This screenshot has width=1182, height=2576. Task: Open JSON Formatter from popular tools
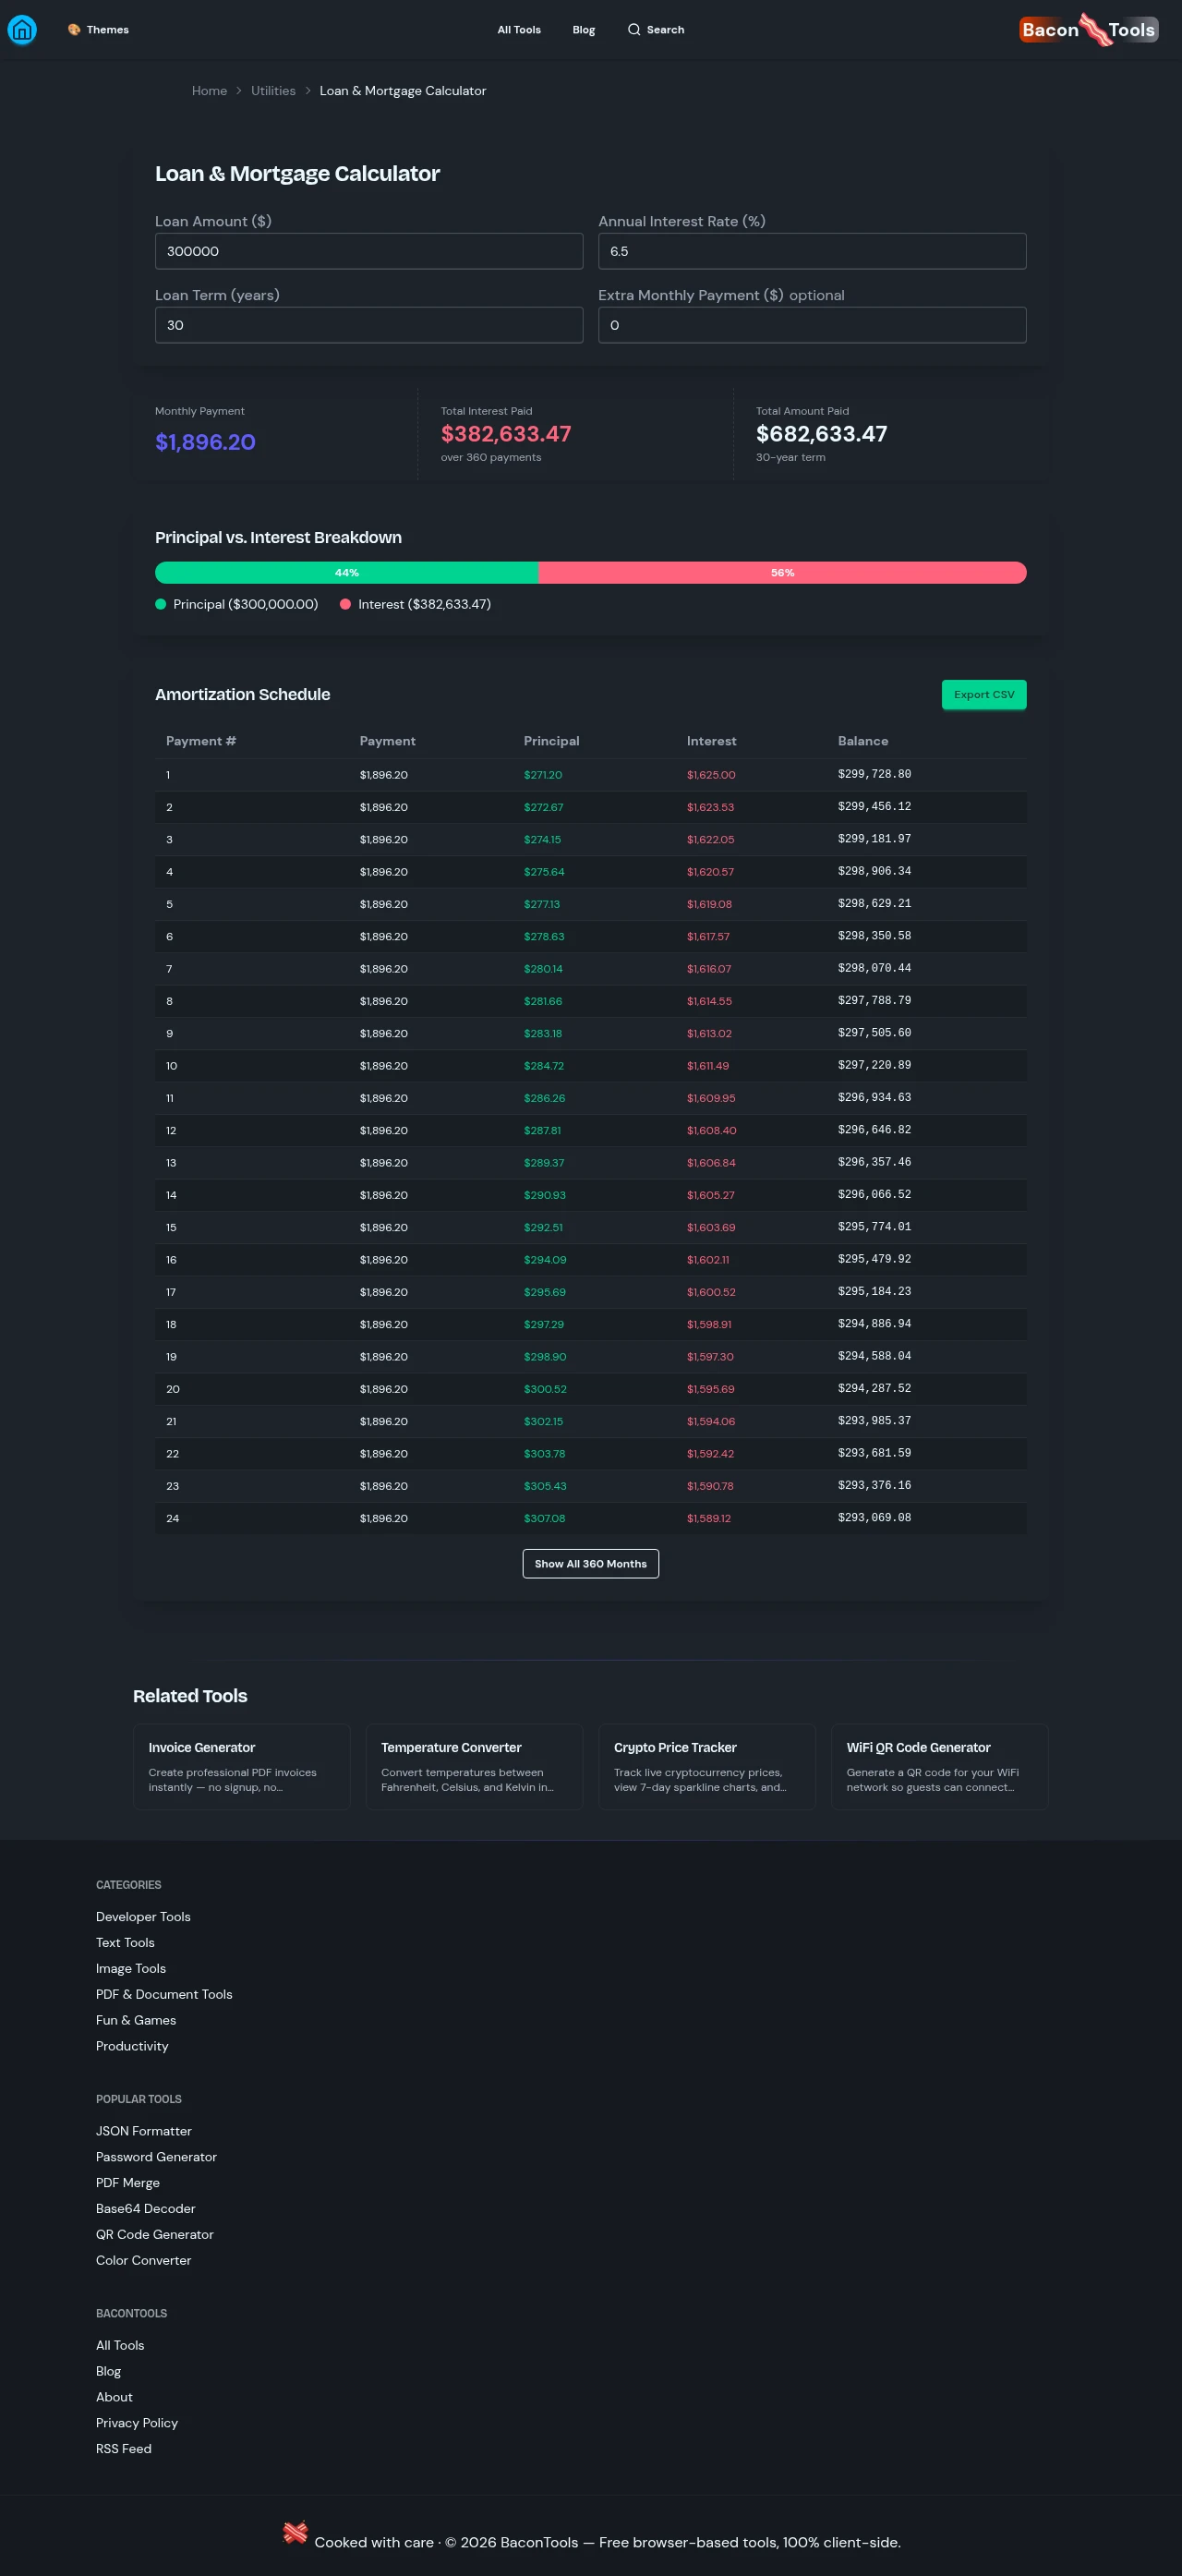point(143,2130)
